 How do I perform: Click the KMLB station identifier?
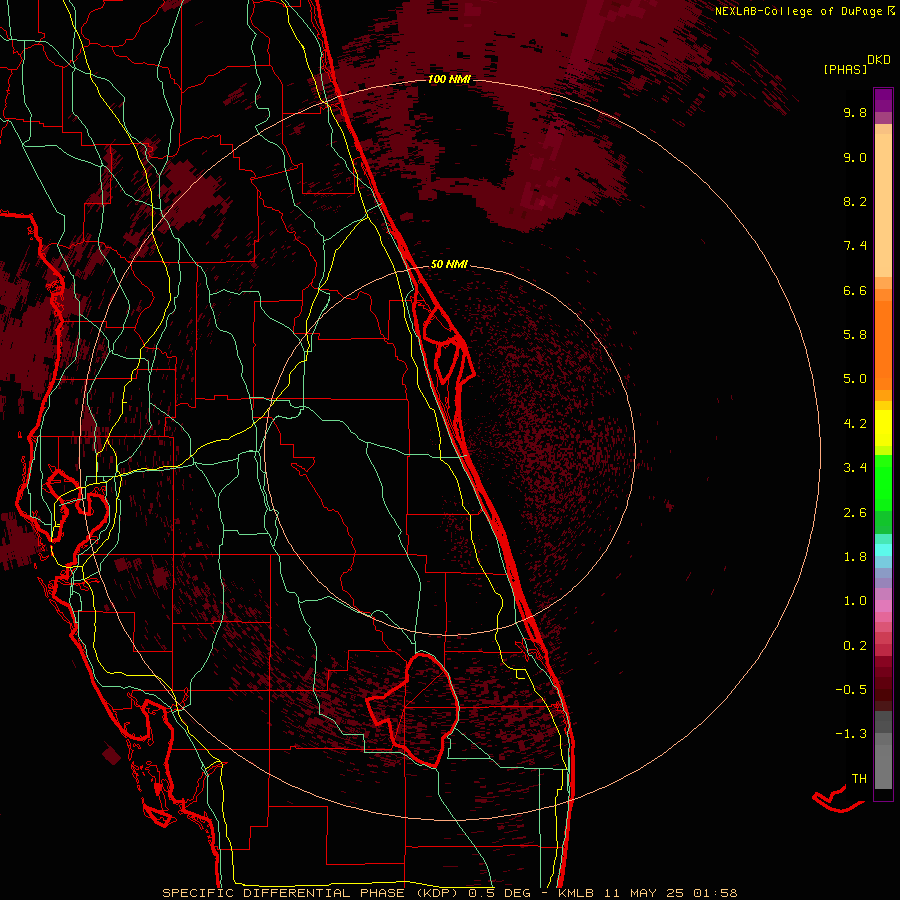576,893
